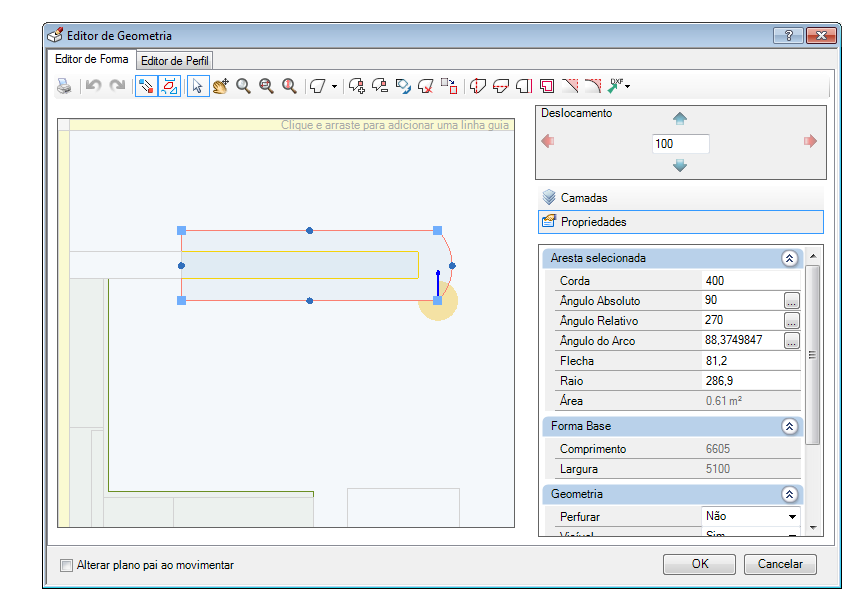The width and height of the screenshot is (861, 598).
Task: Open the draw shape tool dropdown arrow
Action: [334, 86]
